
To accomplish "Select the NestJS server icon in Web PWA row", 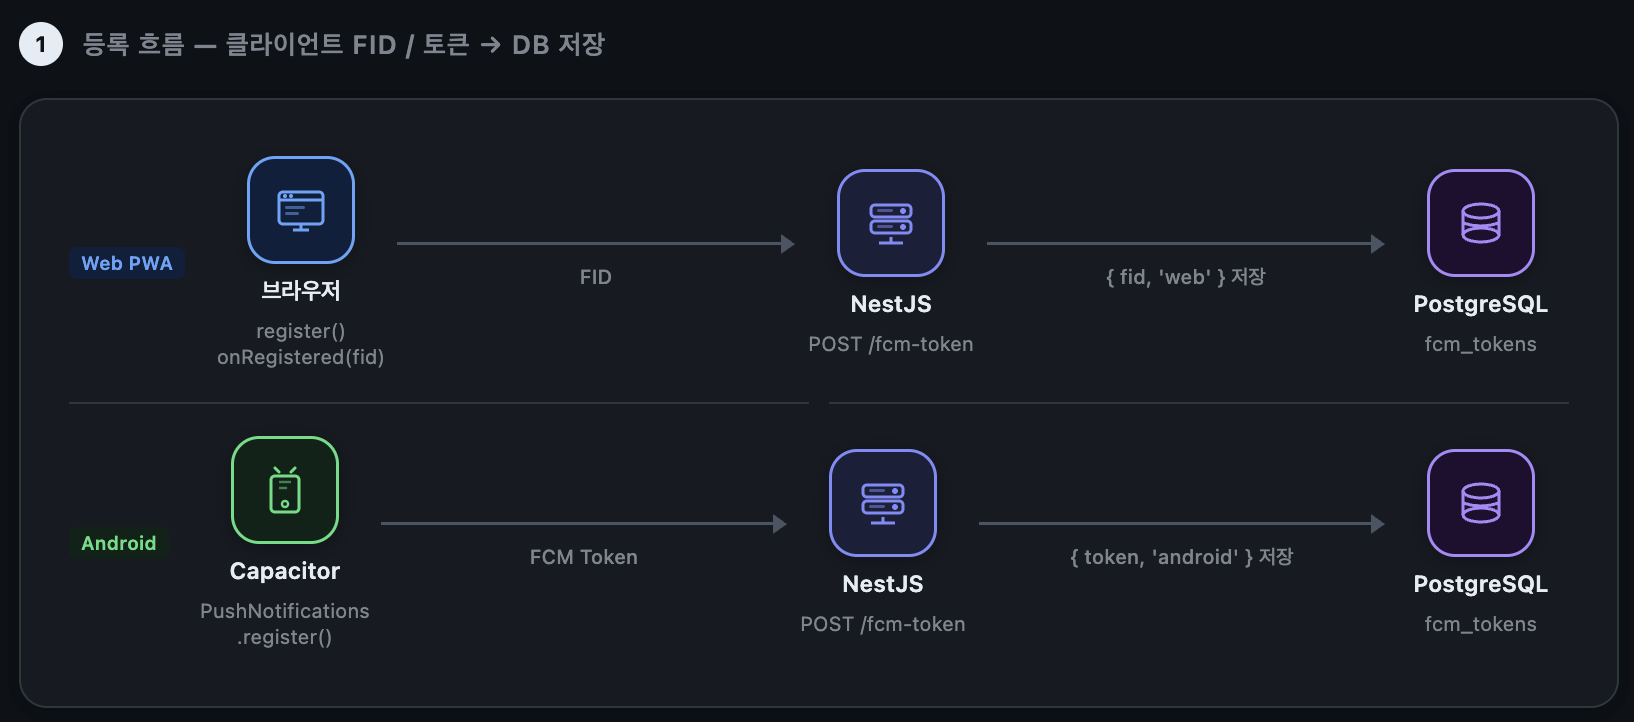I will click(891, 223).
